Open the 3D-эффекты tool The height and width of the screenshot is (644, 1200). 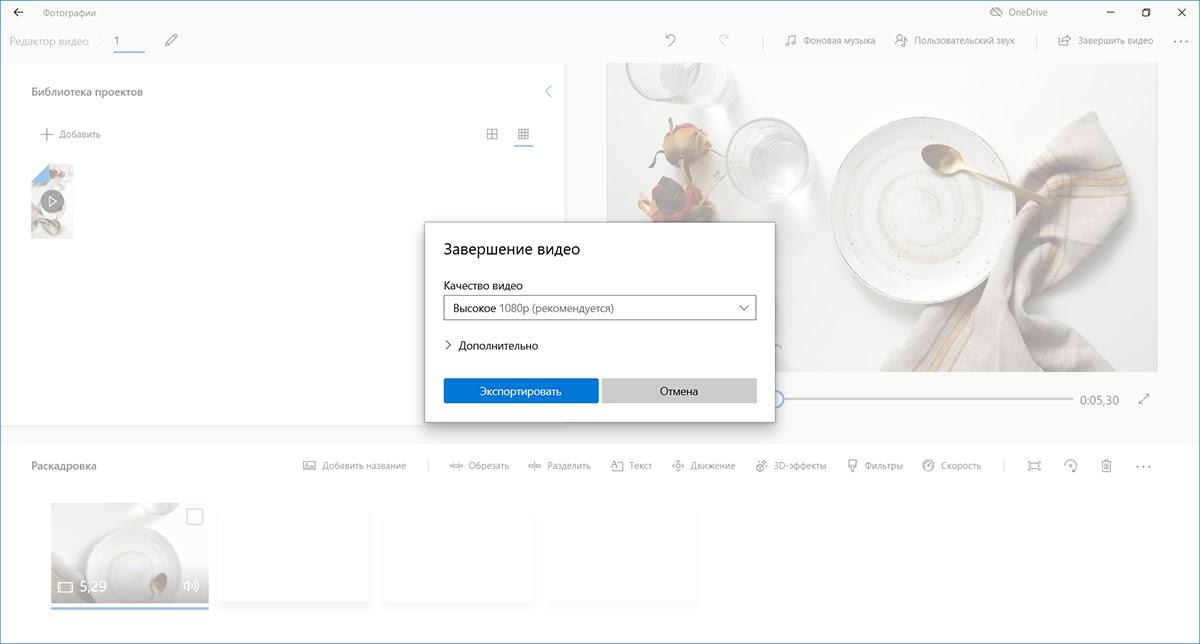pyautogui.click(x=790, y=466)
